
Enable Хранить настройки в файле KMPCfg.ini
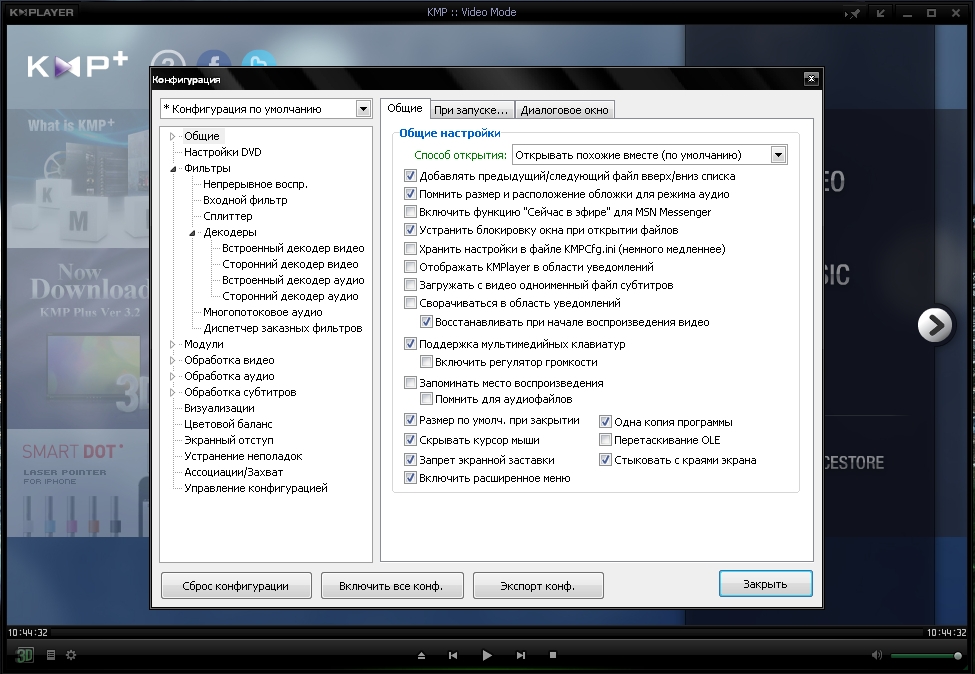click(x=410, y=249)
